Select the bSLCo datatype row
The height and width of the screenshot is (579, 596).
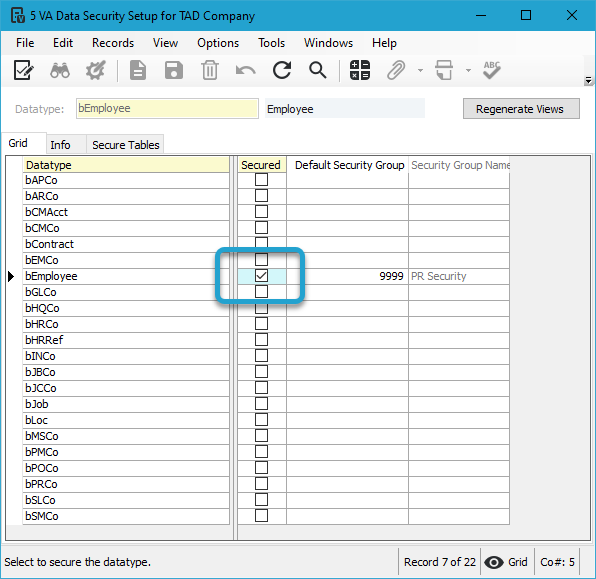click(126, 500)
